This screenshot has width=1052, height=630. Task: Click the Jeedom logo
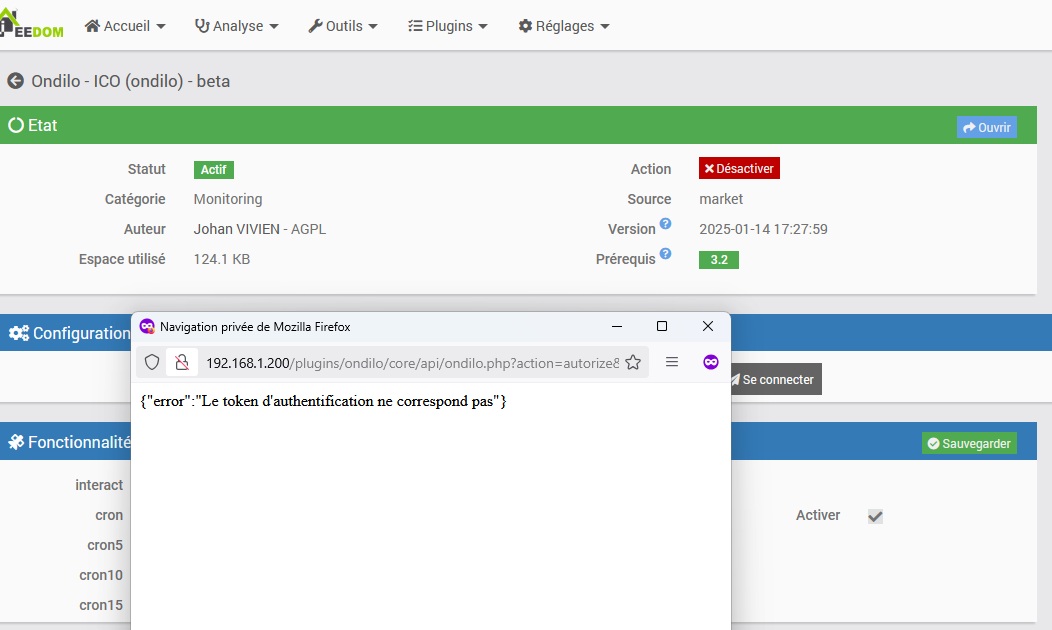(32, 24)
